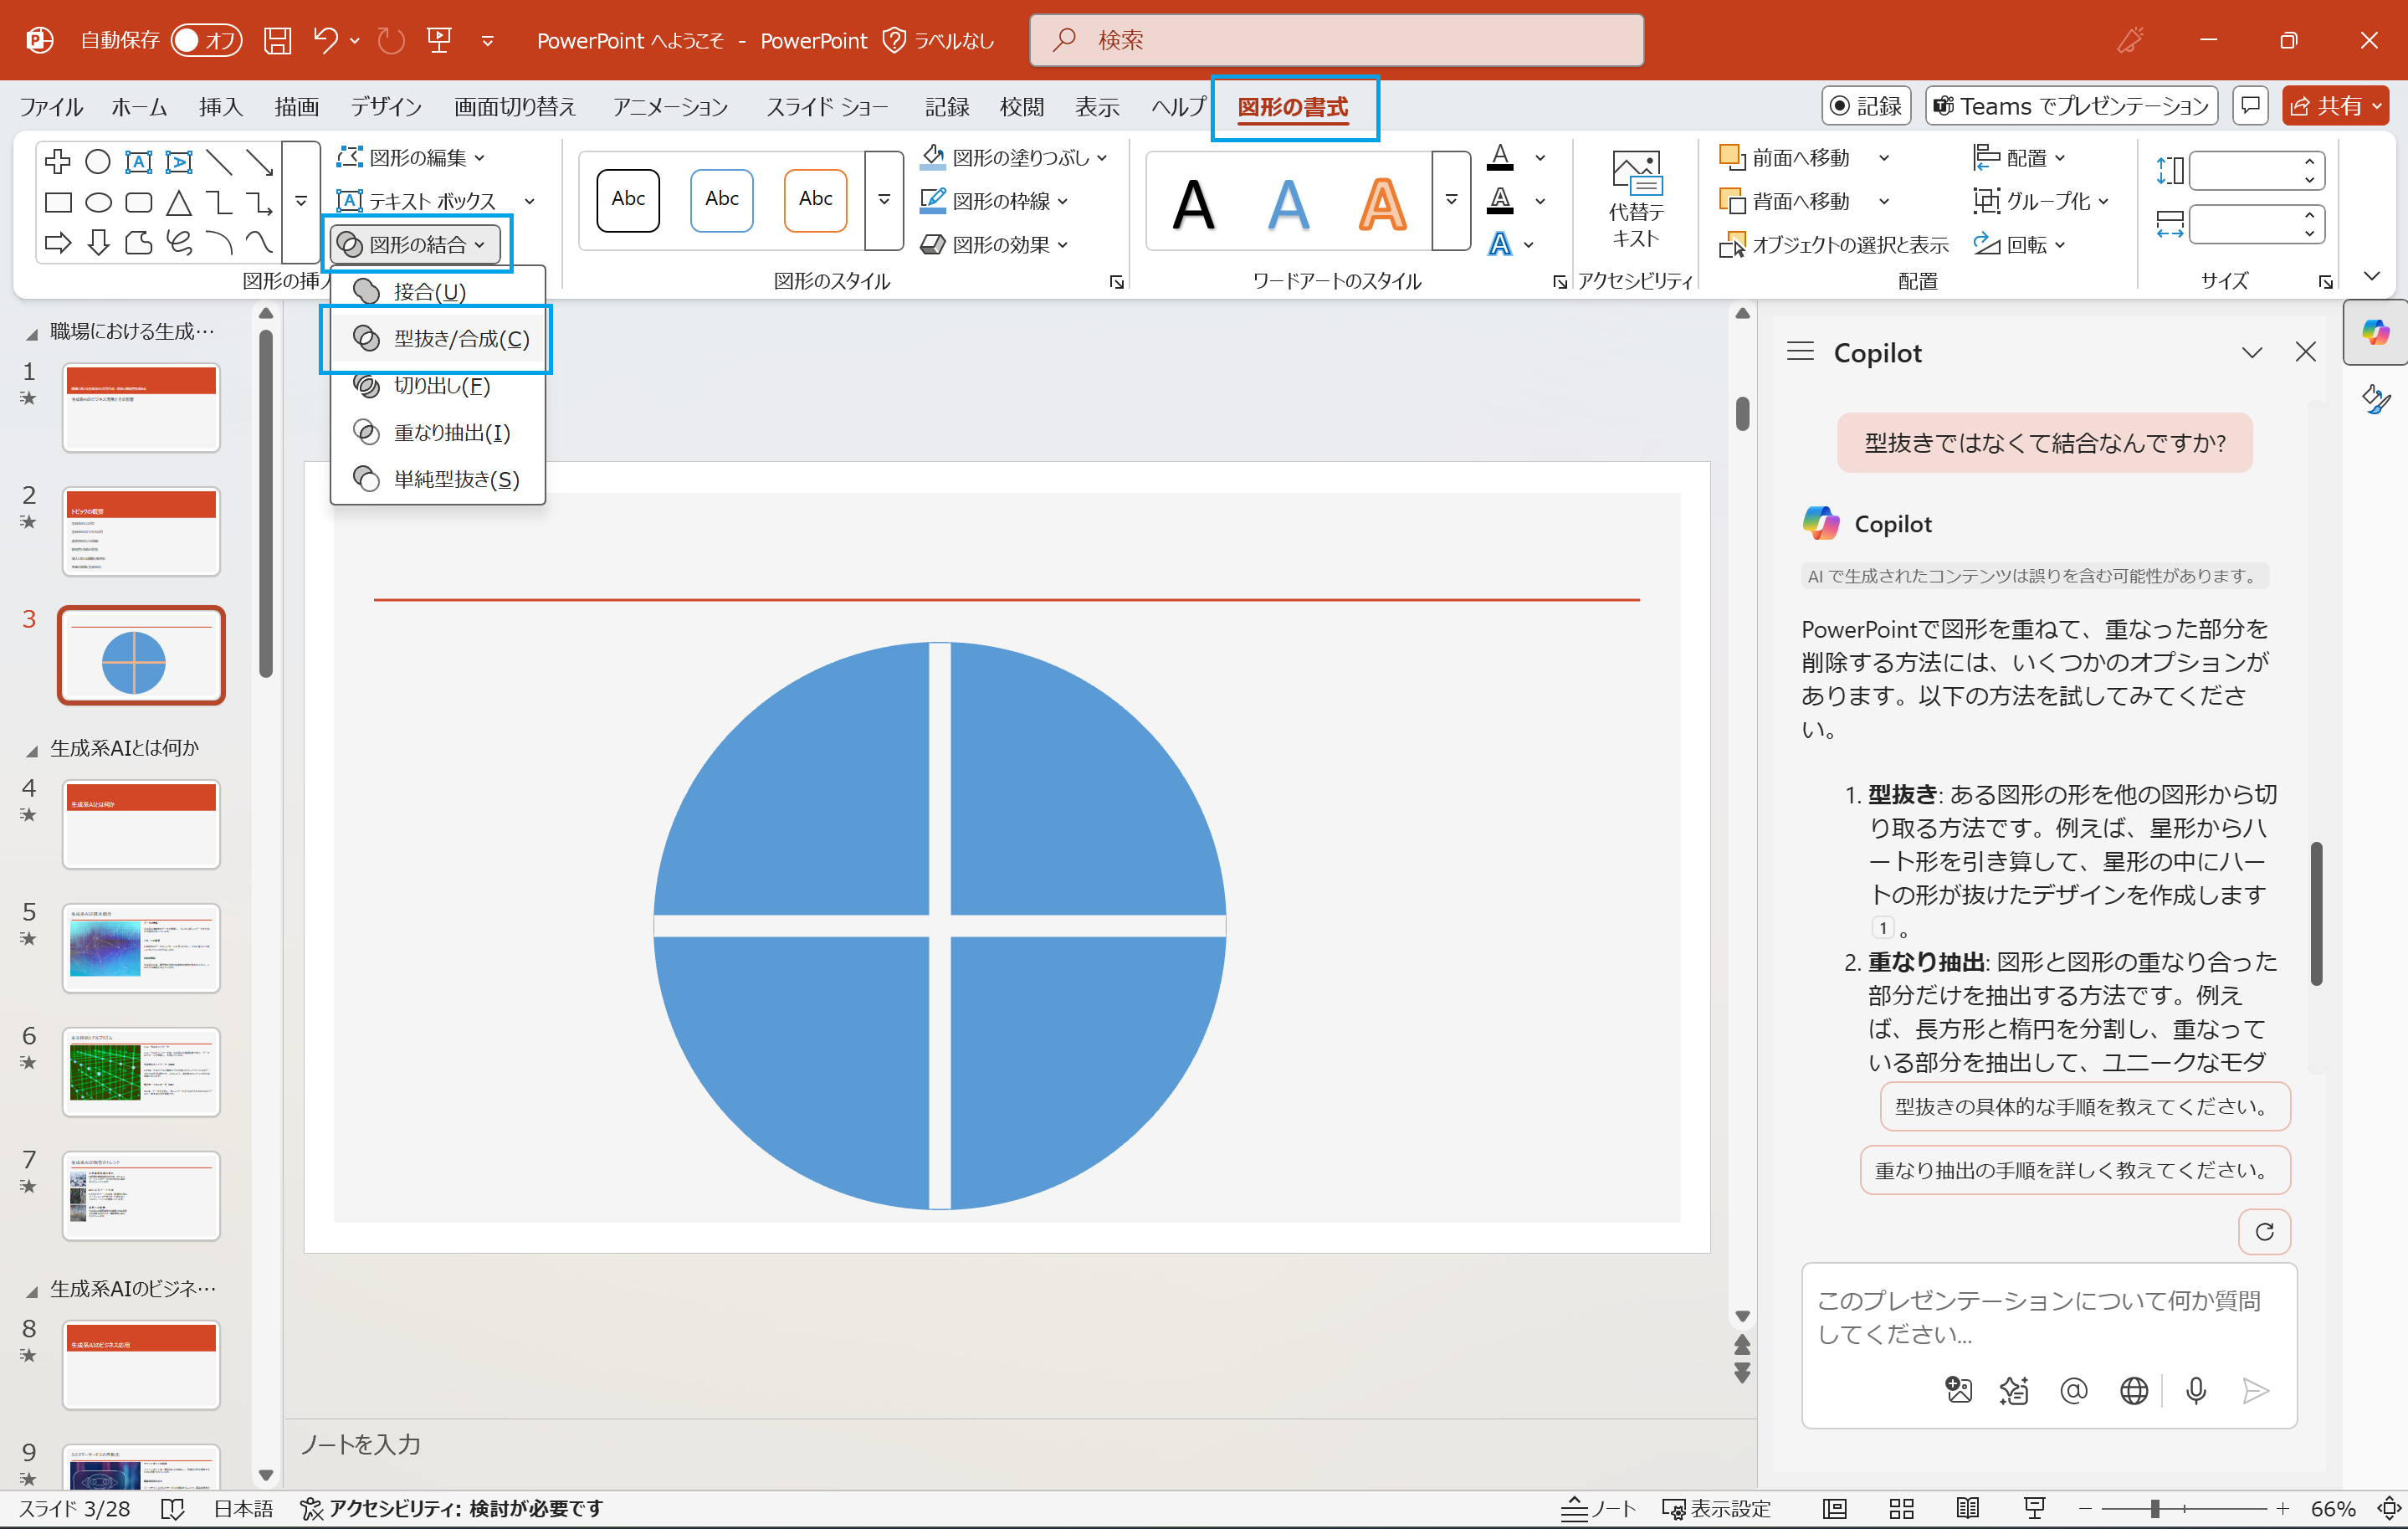This screenshot has width=2408, height=1529.
Task: Choose the diagonal line shape
Action: (219, 161)
